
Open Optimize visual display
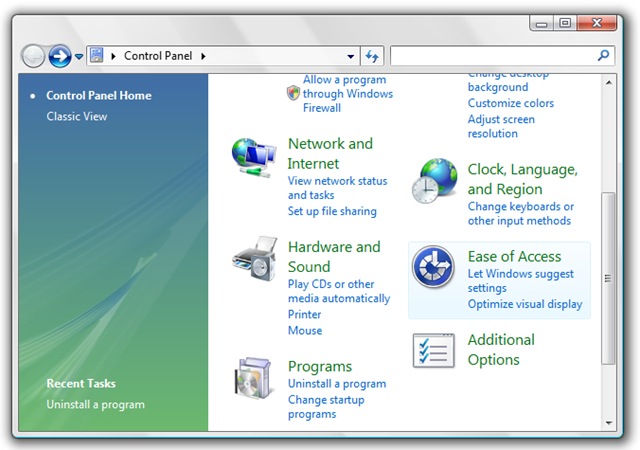(525, 304)
